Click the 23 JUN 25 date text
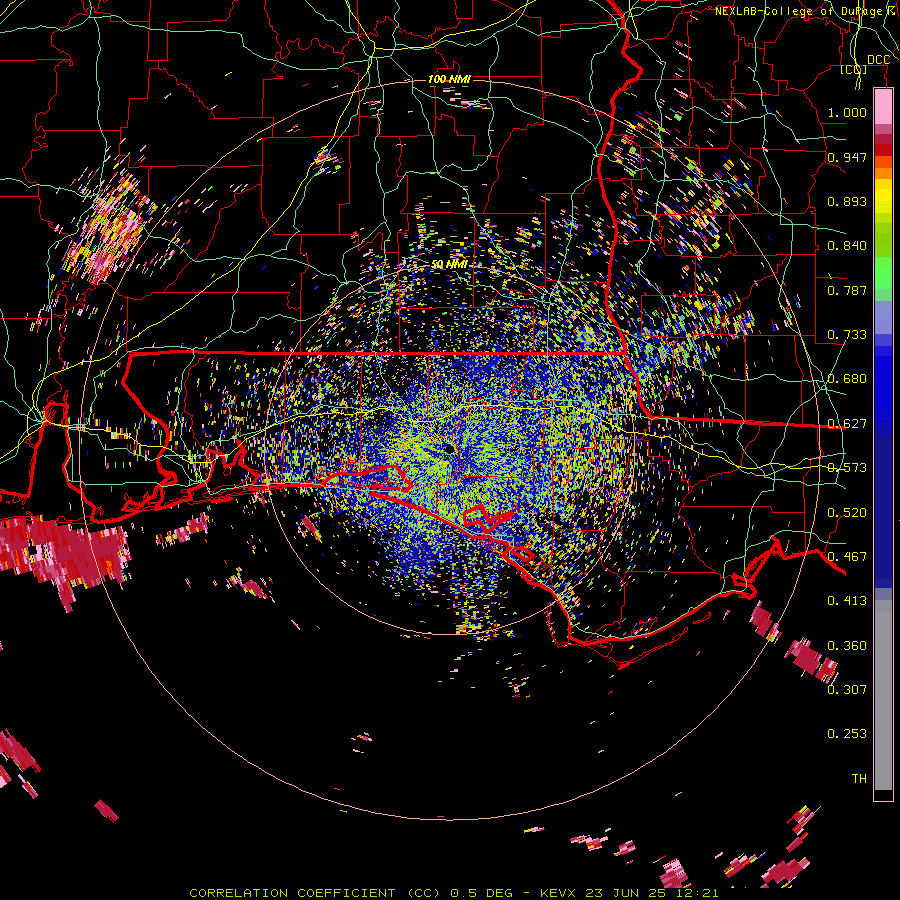This screenshot has height=900, width=900. point(626,893)
